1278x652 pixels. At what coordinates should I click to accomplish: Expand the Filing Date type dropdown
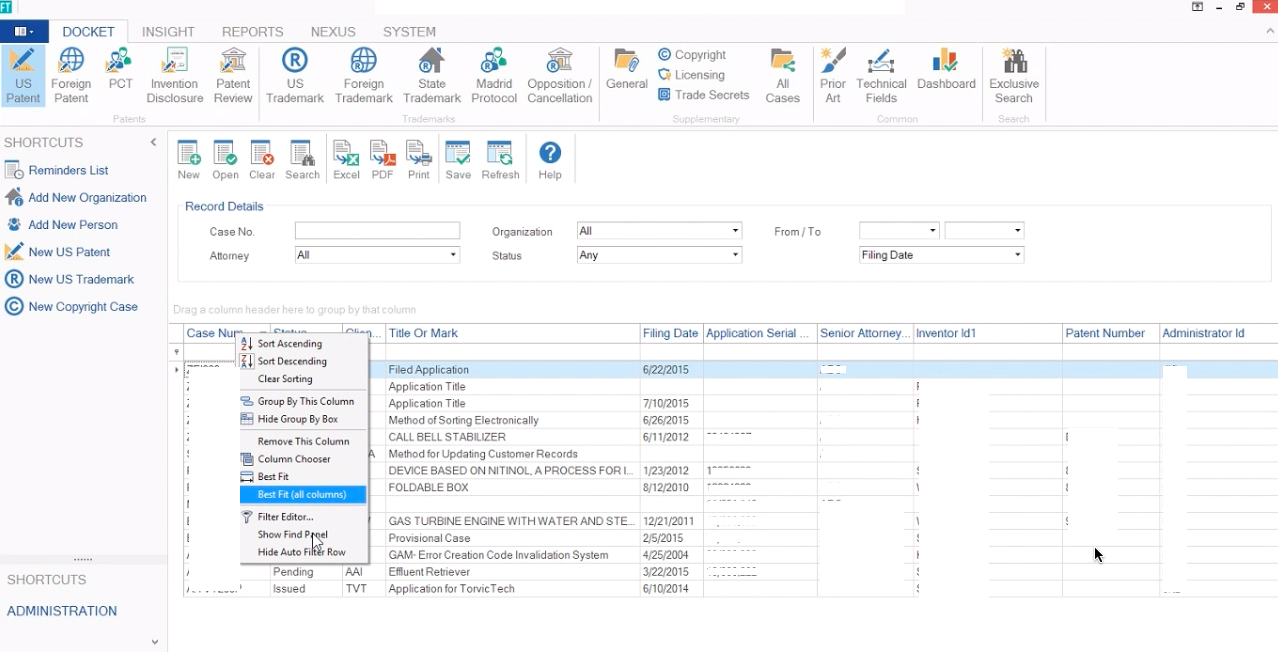coord(1017,255)
